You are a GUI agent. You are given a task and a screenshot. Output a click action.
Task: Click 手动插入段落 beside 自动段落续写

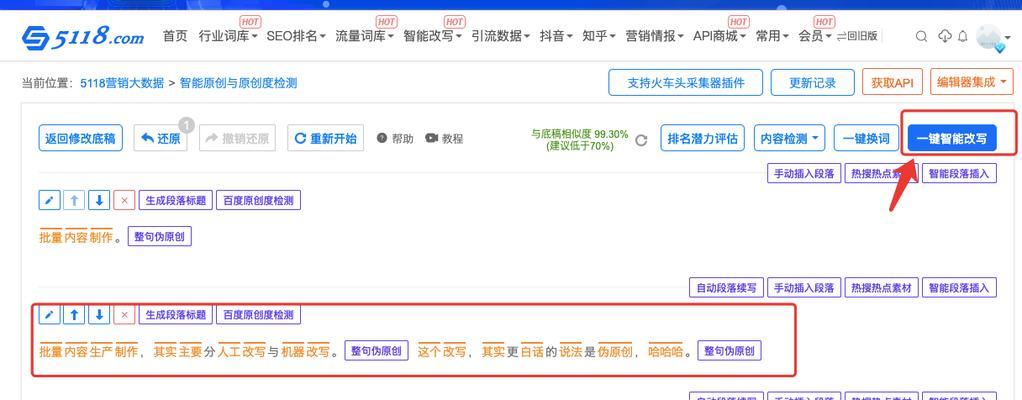pos(804,287)
